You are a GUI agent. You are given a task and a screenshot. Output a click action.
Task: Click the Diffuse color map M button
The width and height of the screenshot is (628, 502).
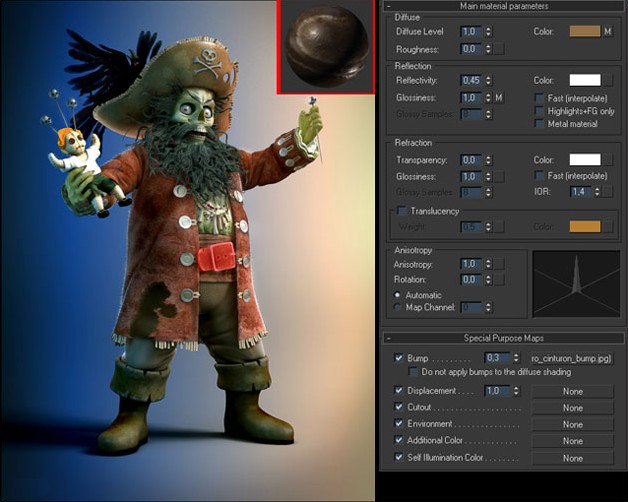click(x=608, y=32)
